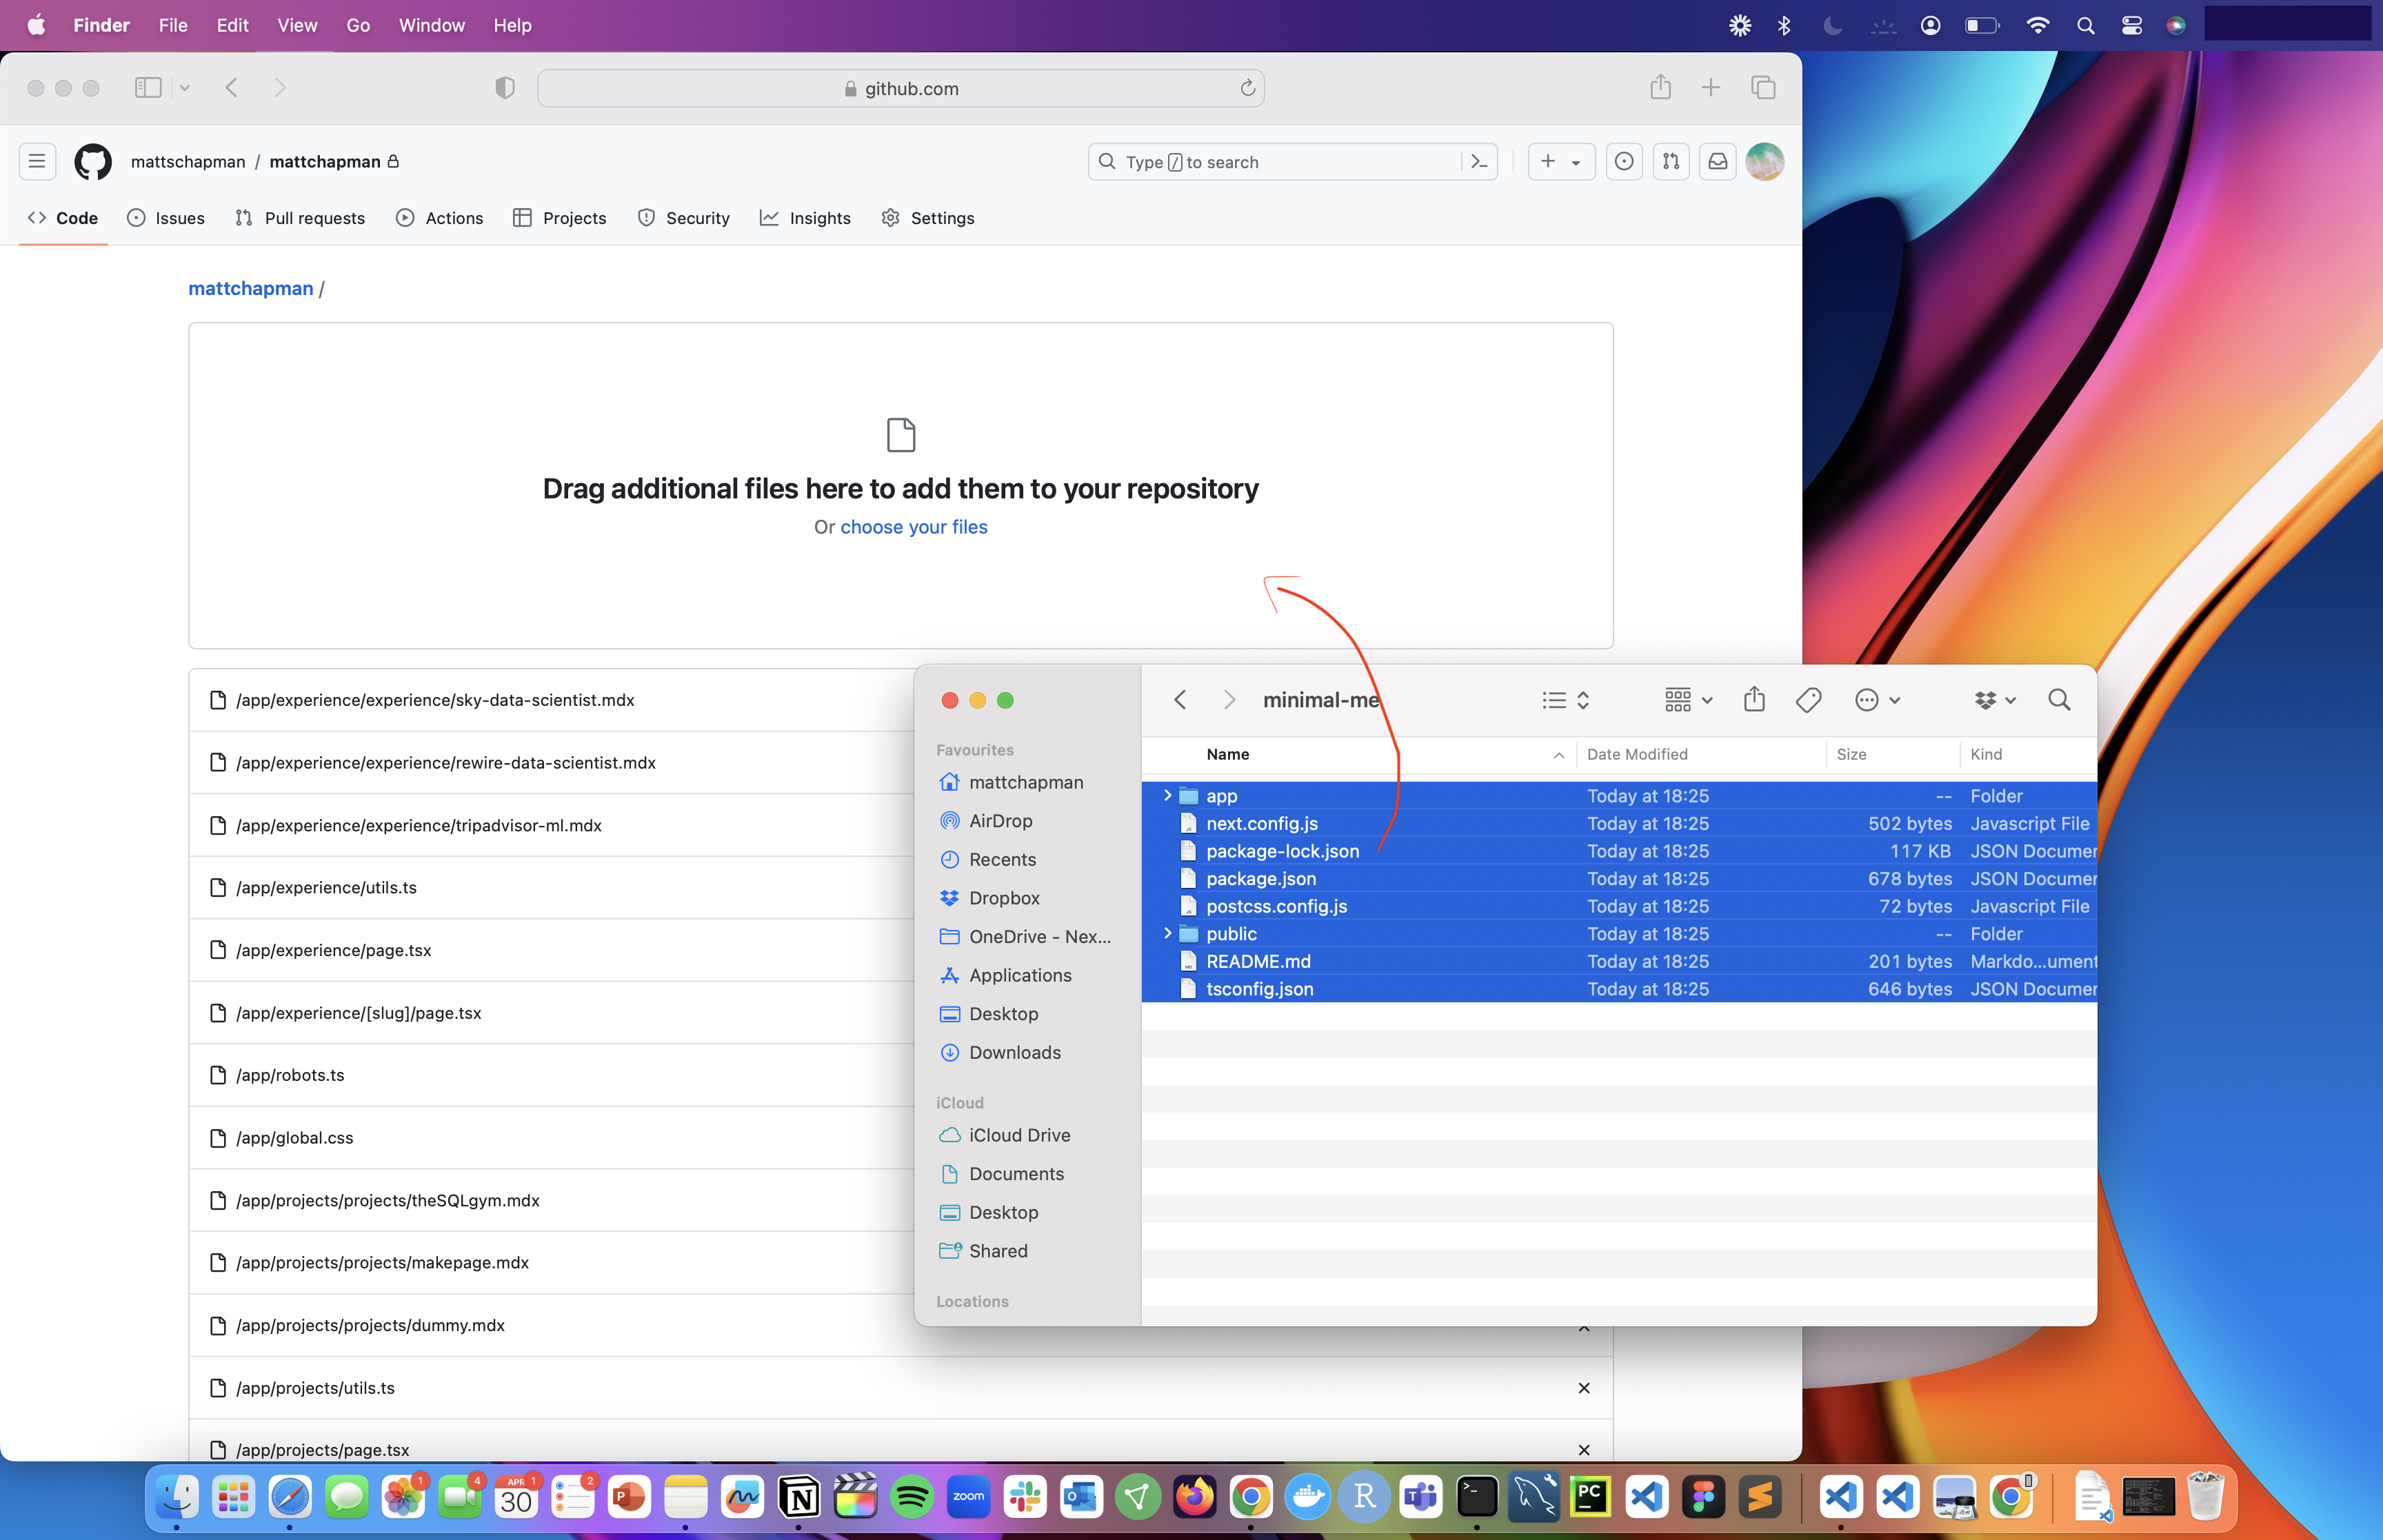Switch to the Actions tab

[440, 218]
